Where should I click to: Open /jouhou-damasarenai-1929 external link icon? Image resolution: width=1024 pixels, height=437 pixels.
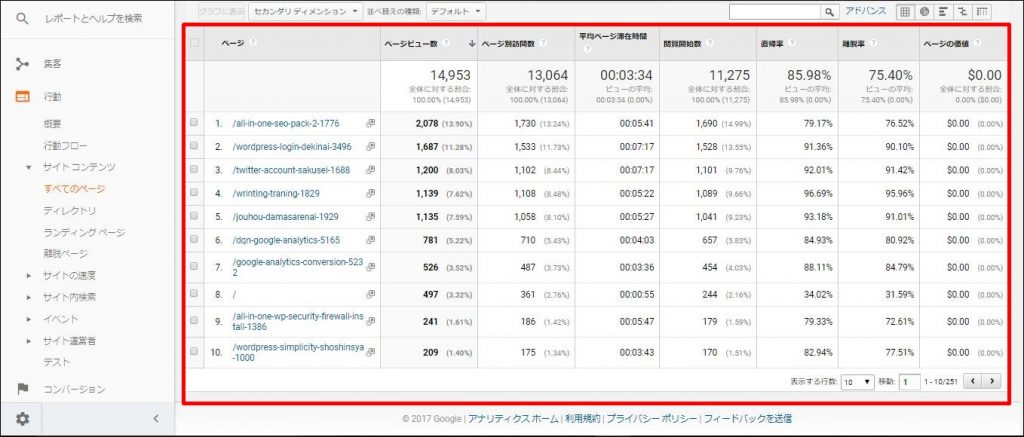370,216
